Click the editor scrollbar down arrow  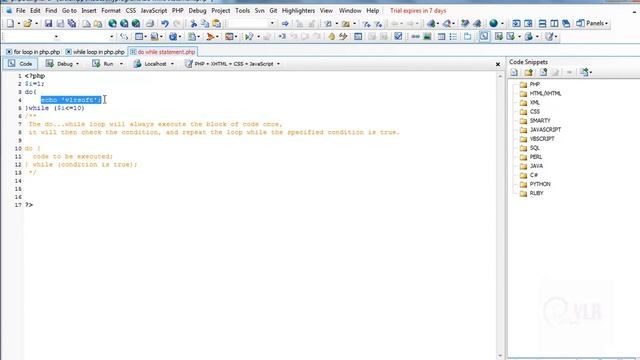coord(500,356)
